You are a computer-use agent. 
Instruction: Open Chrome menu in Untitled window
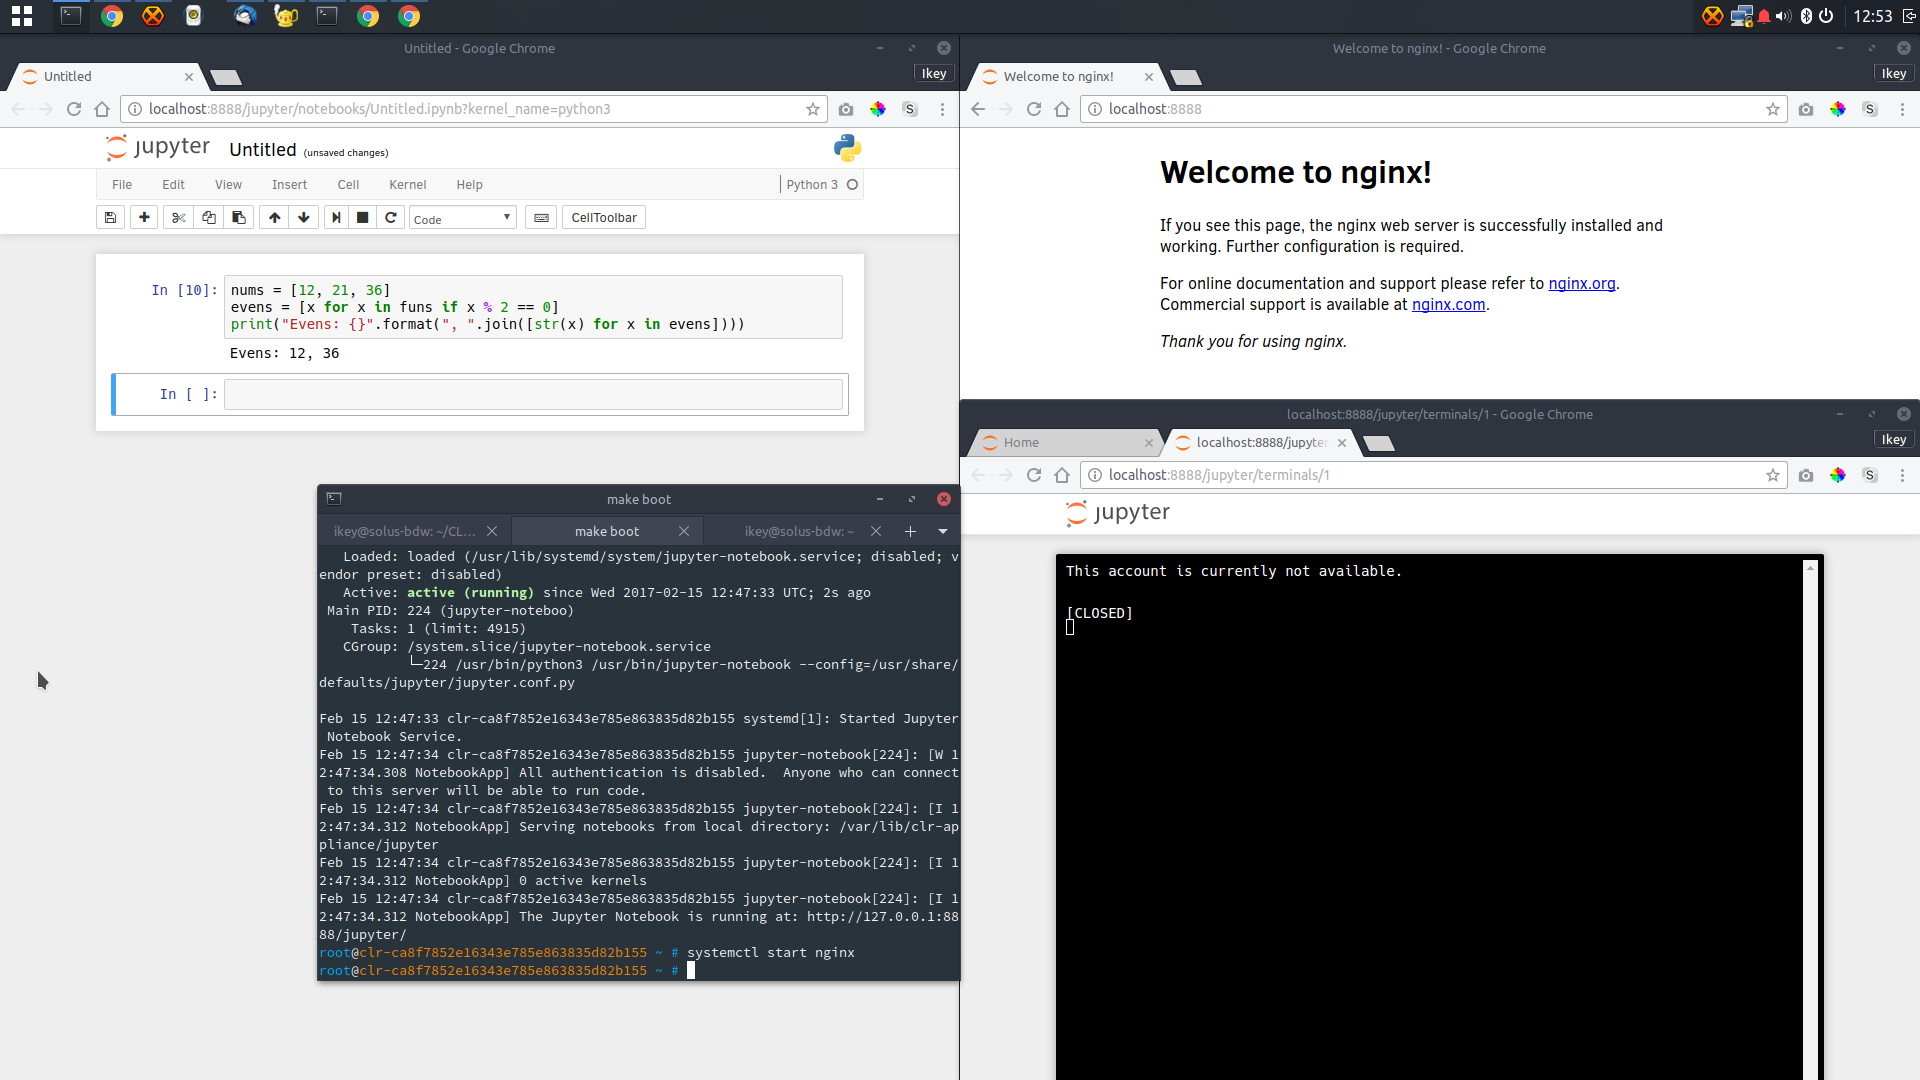pyautogui.click(x=942, y=109)
